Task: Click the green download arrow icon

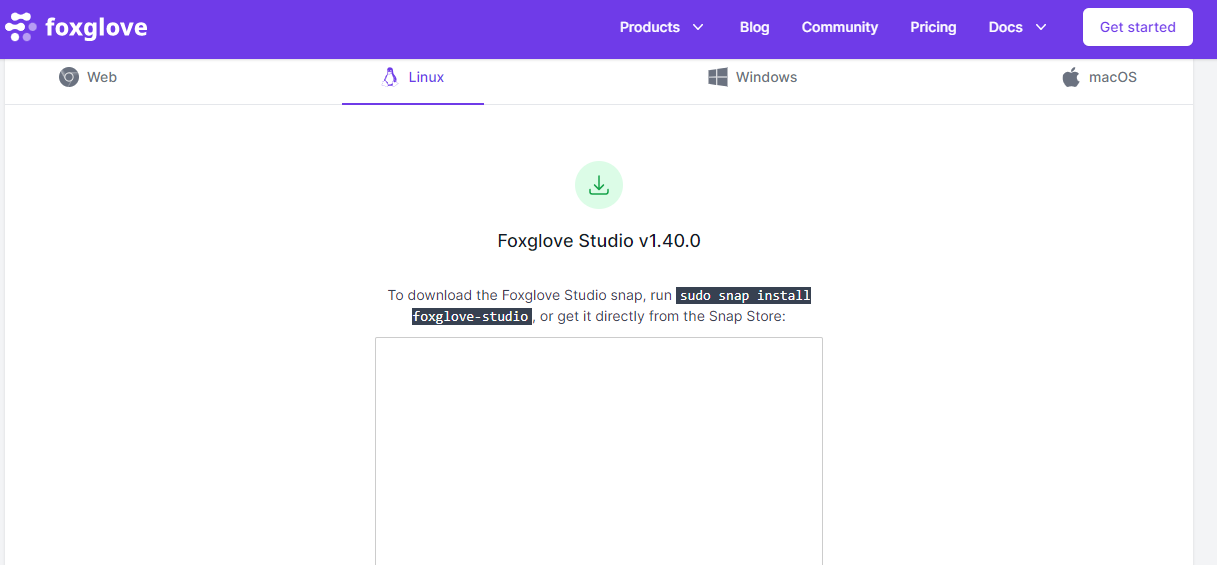Action: [x=599, y=185]
